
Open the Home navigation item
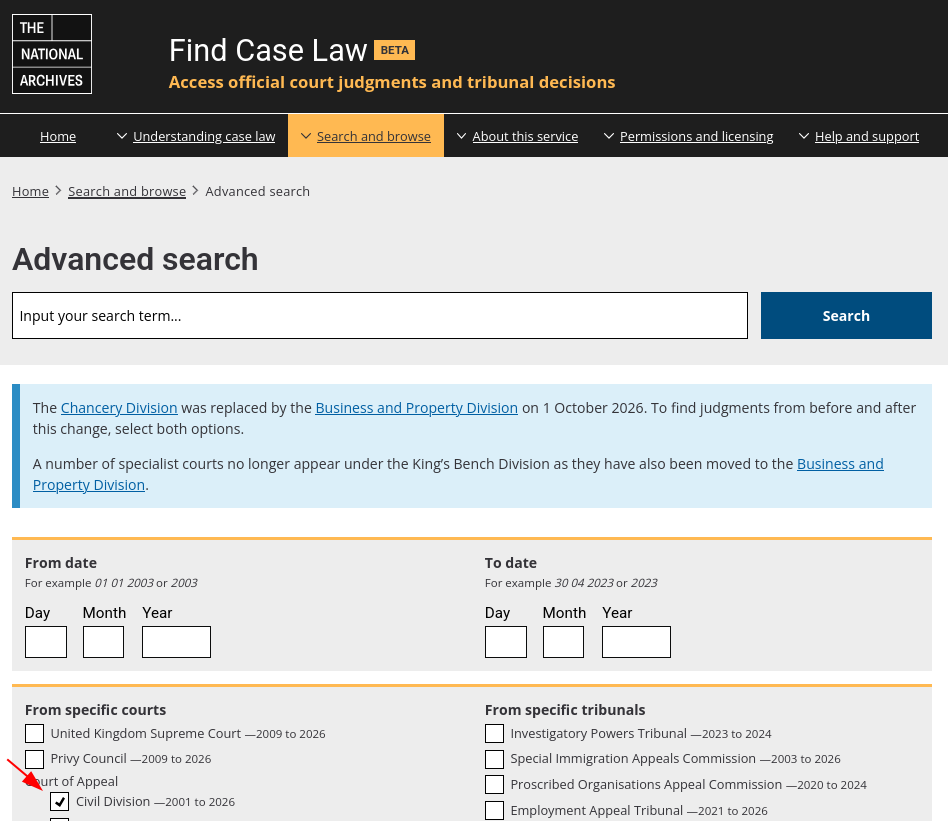[x=58, y=137]
